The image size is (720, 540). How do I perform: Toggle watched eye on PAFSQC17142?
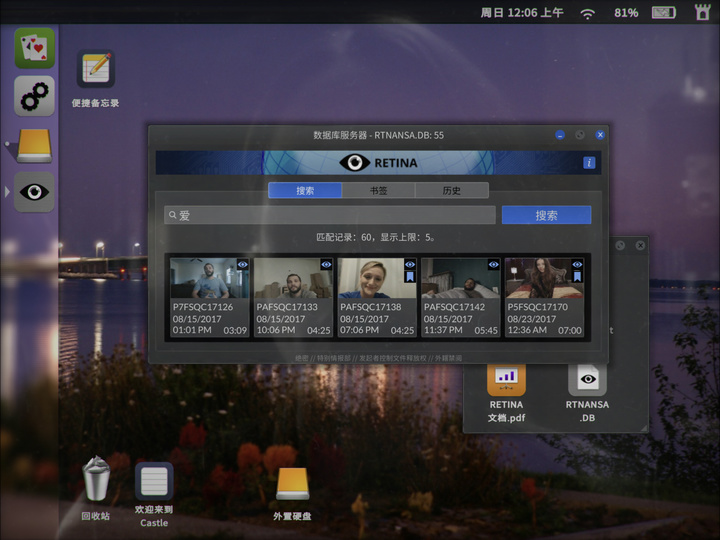[x=494, y=264]
